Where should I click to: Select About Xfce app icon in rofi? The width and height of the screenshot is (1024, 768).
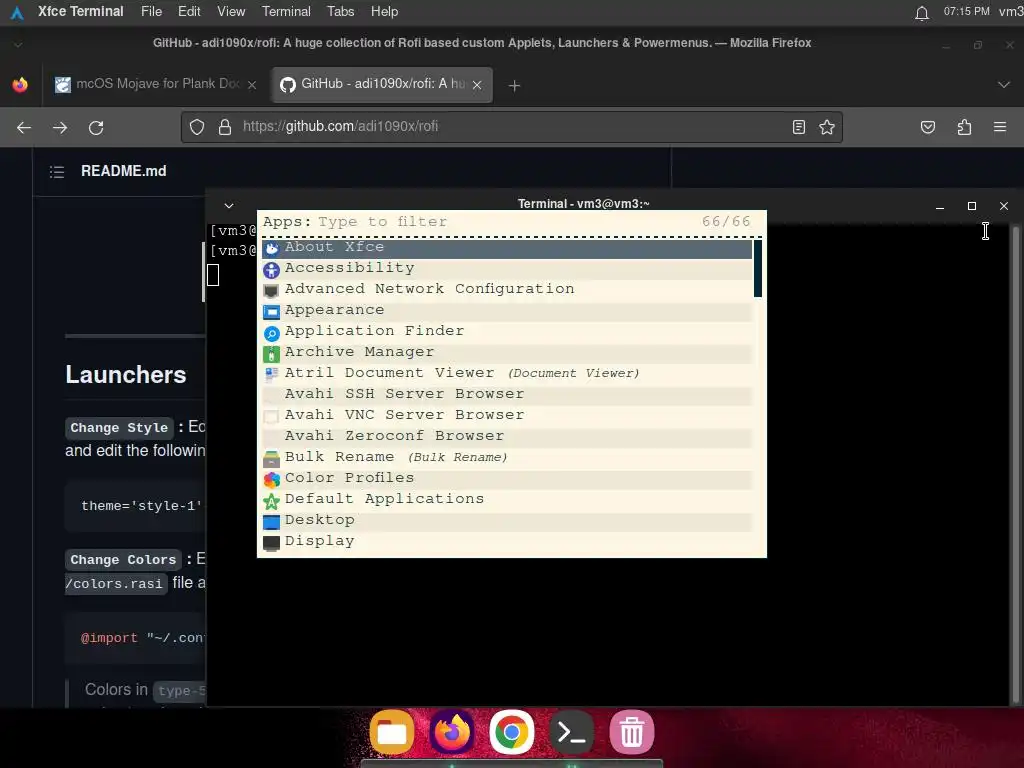(x=271, y=248)
